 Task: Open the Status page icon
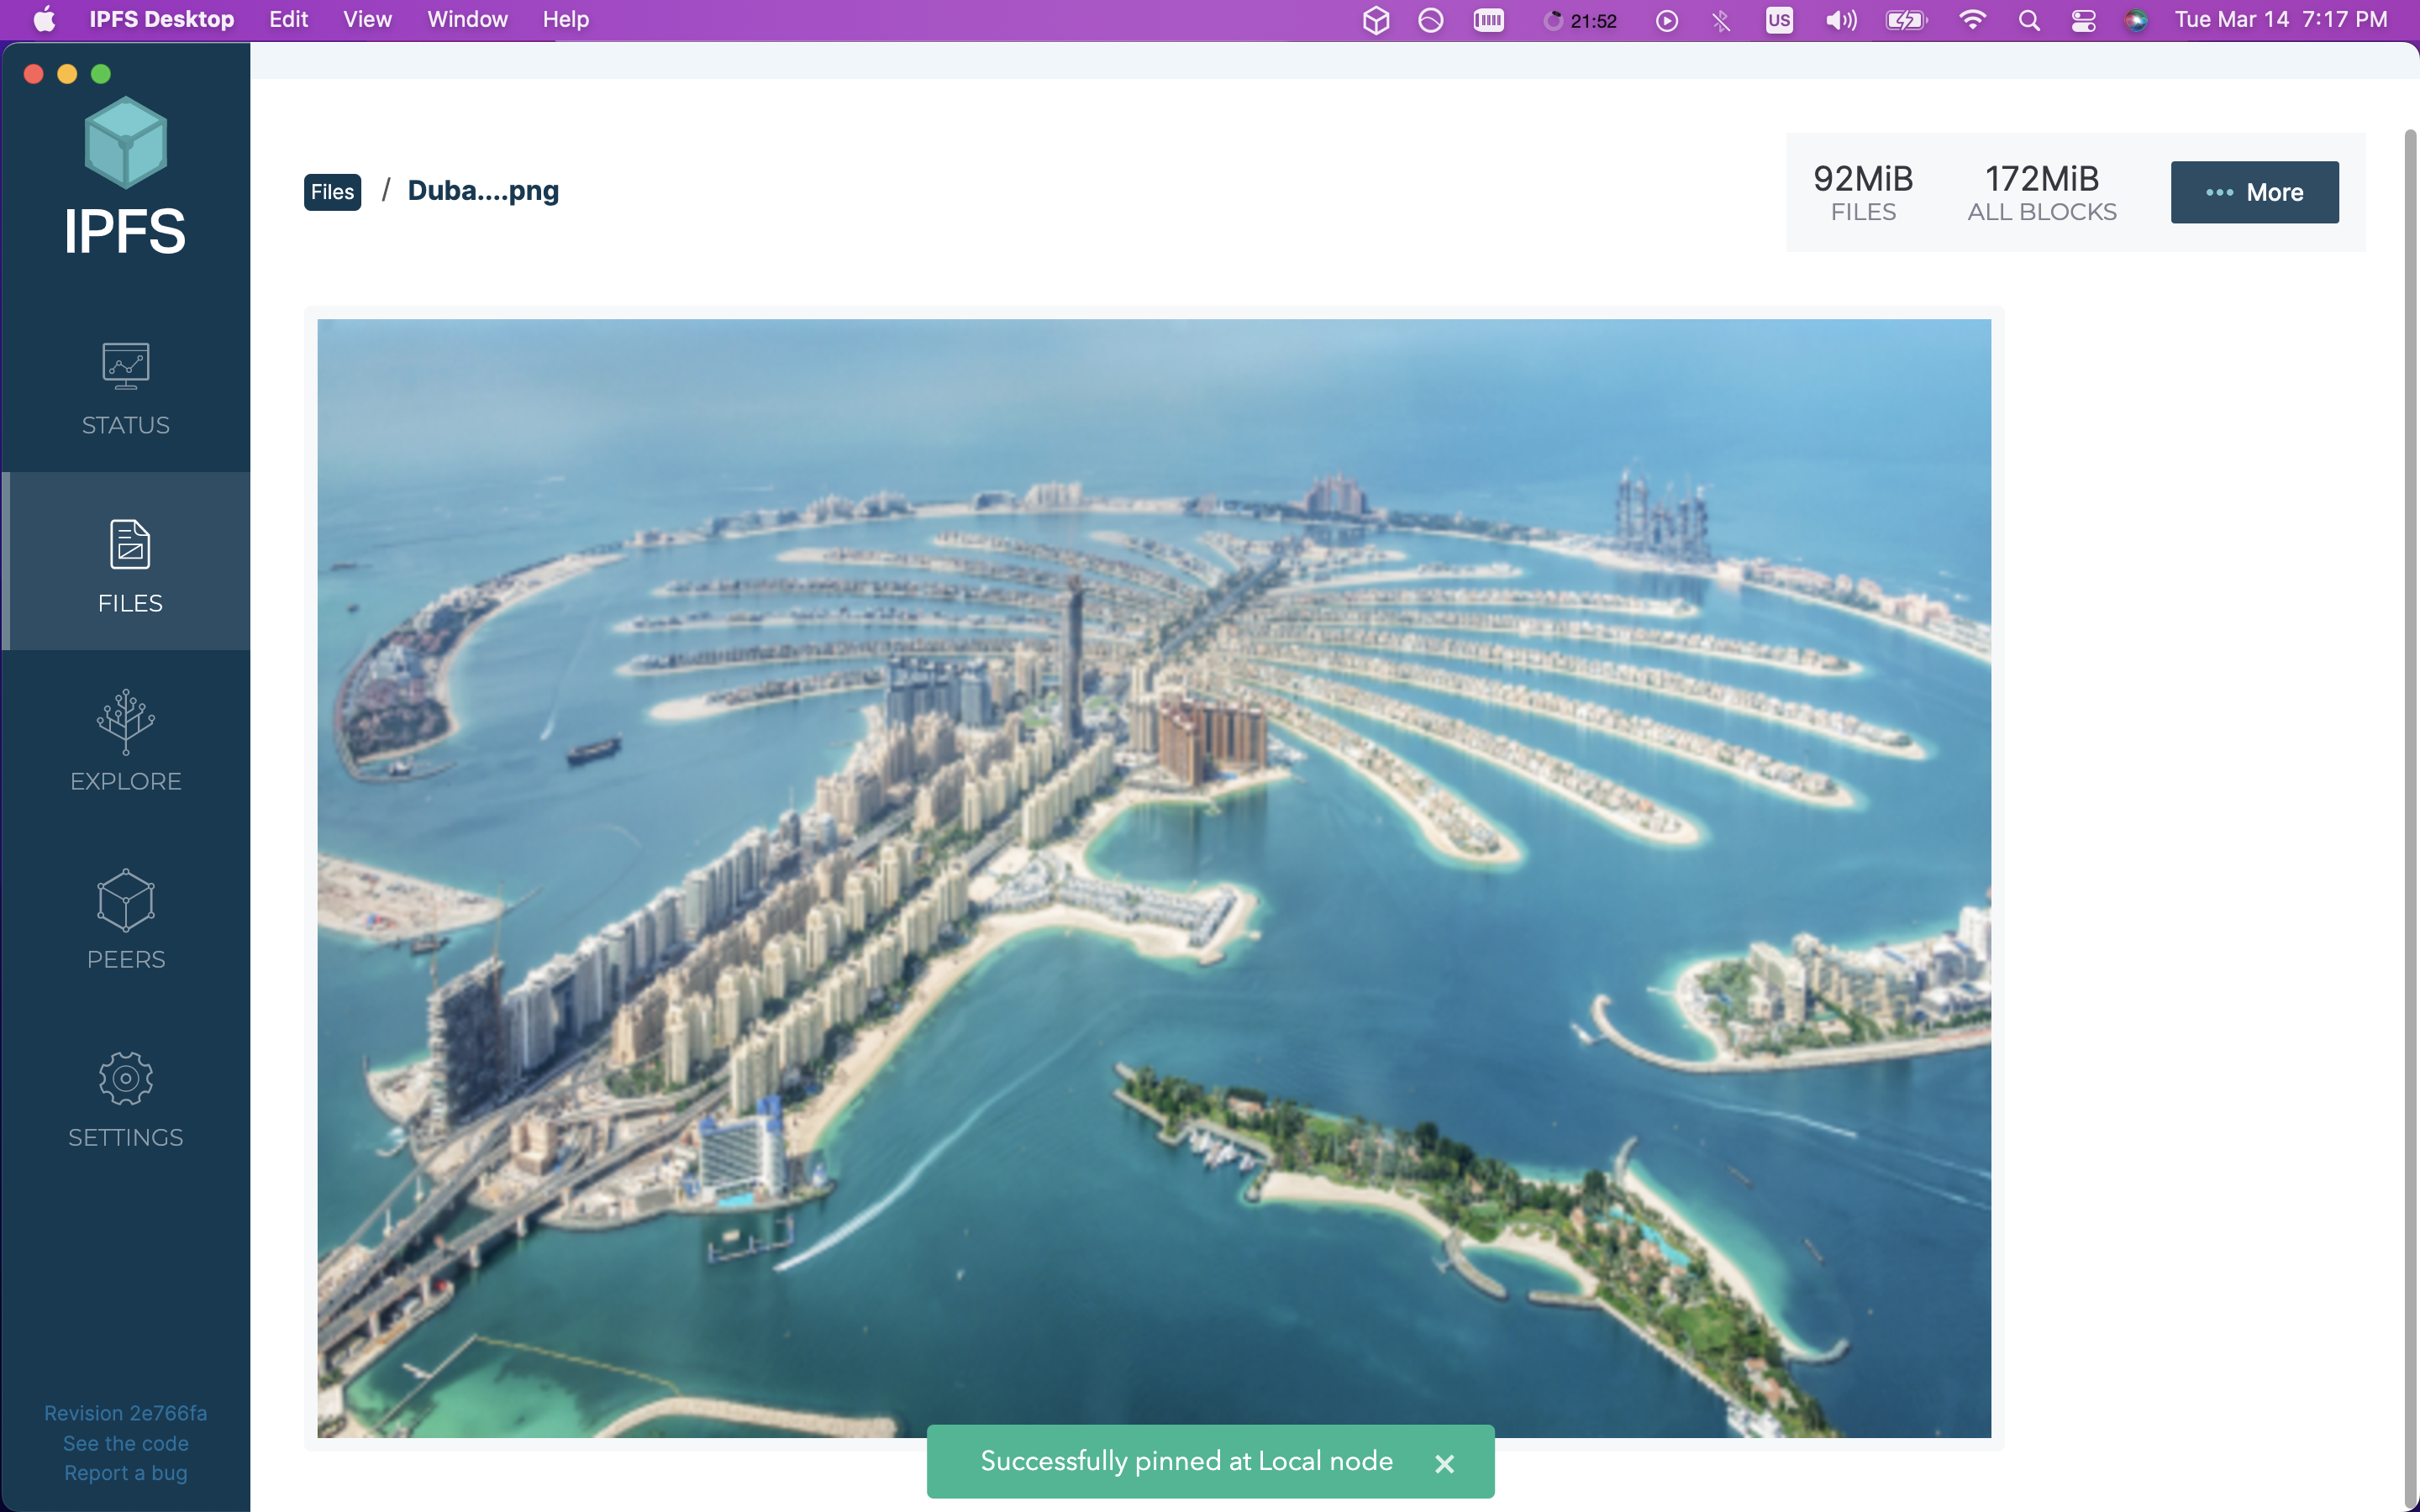point(125,366)
